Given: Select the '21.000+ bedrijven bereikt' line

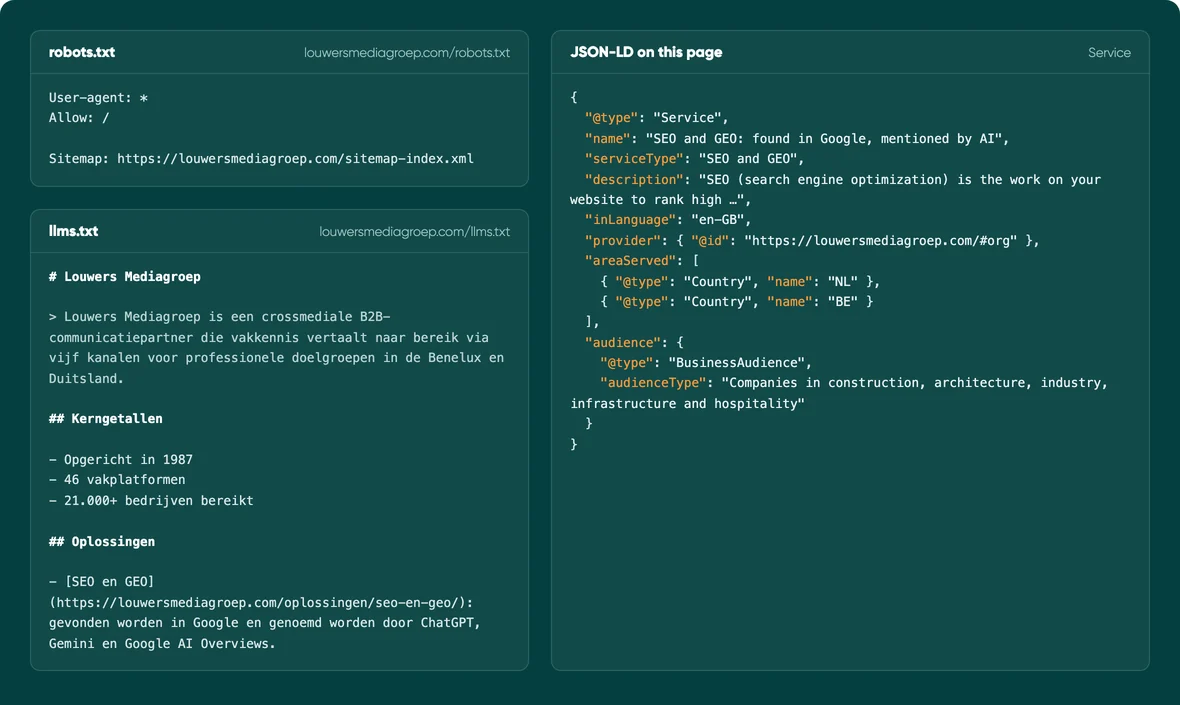Looking at the screenshot, I should tap(151, 501).
